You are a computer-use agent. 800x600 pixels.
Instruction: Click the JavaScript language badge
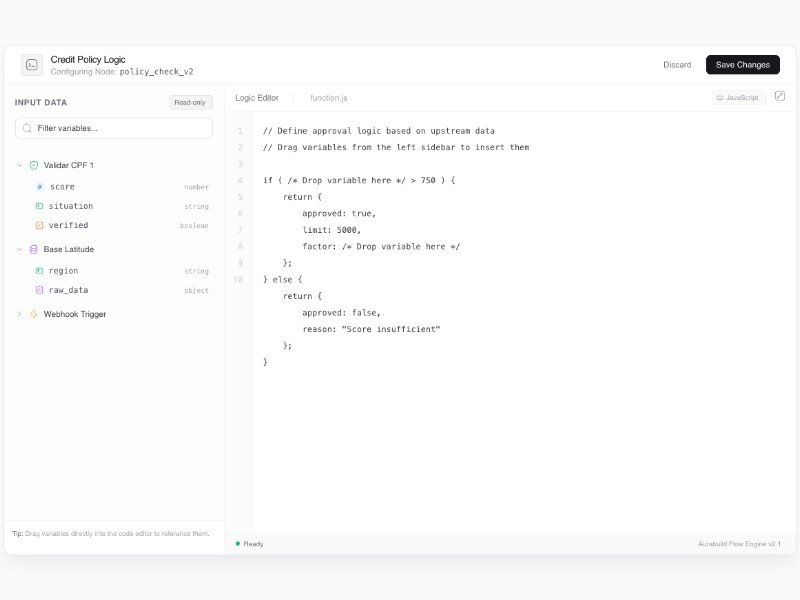coord(738,98)
